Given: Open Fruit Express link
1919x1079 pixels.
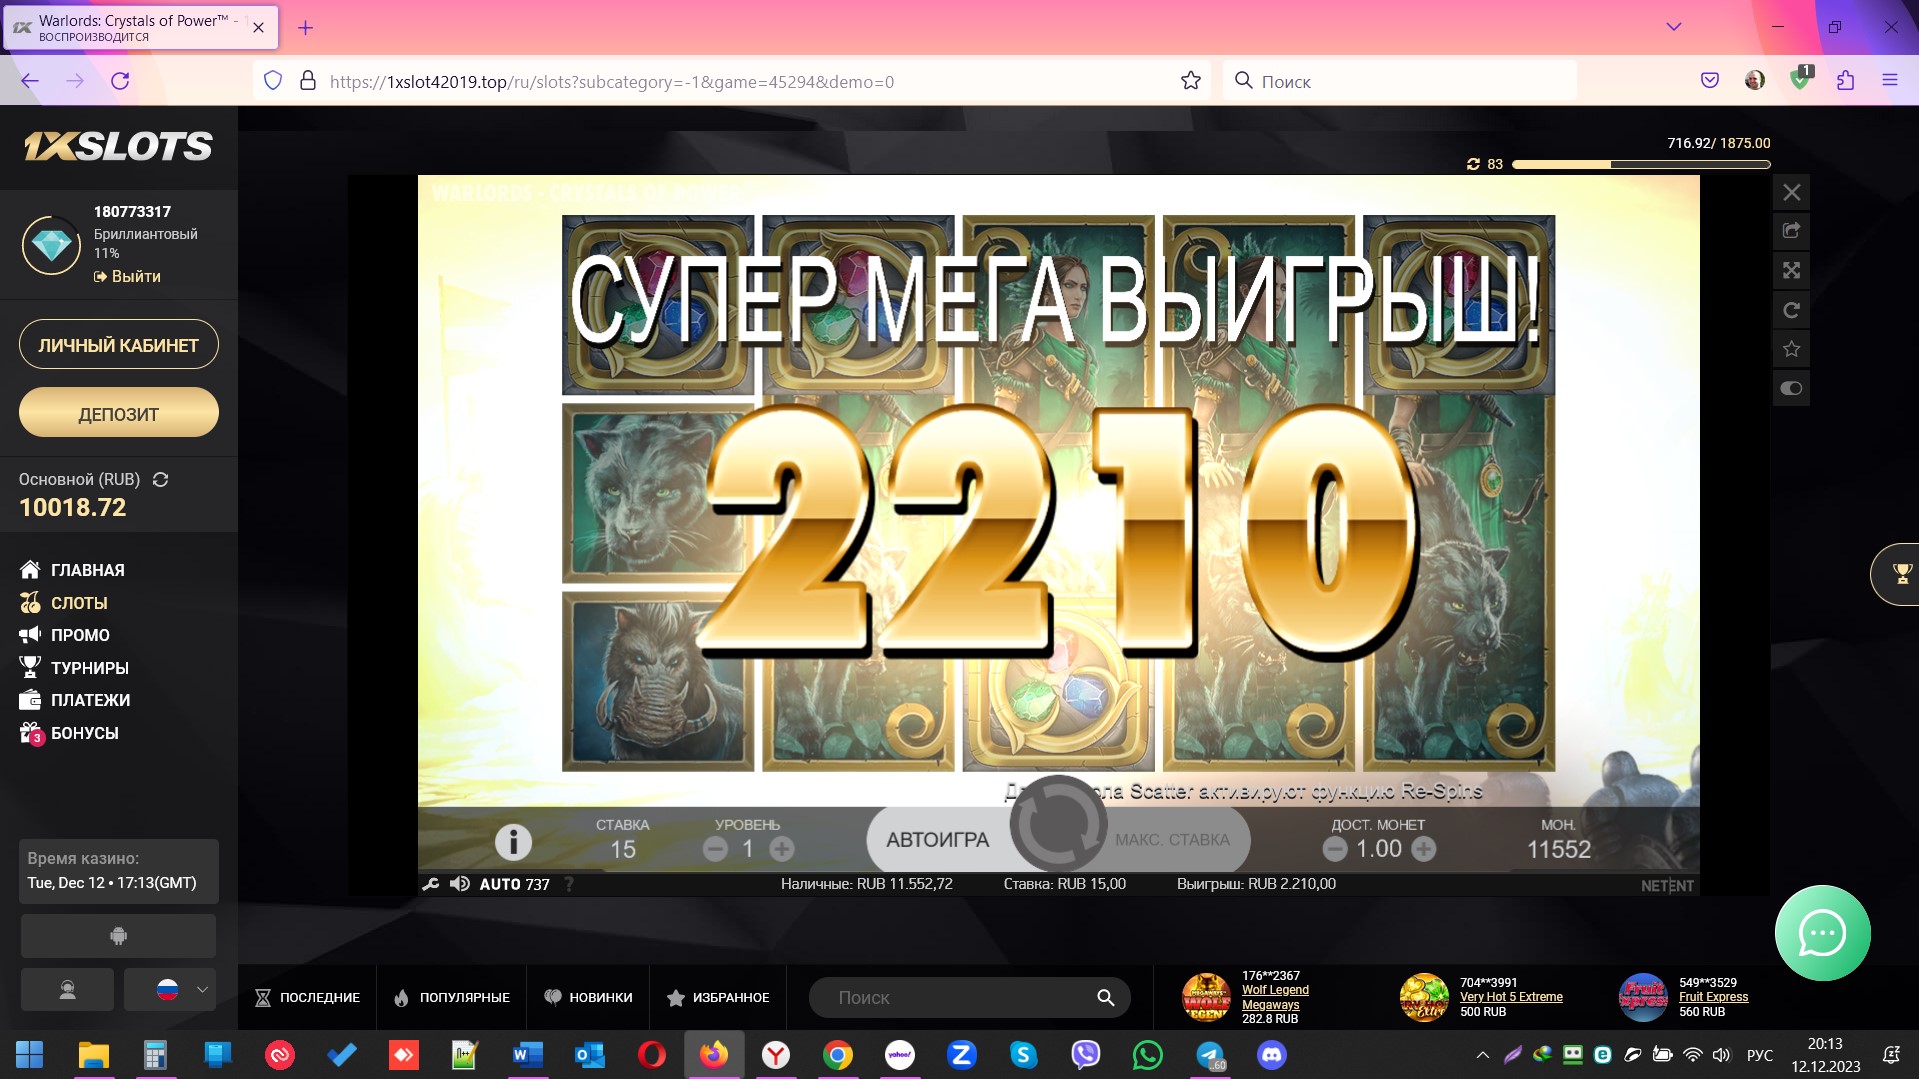Looking at the screenshot, I should pyautogui.click(x=1713, y=997).
